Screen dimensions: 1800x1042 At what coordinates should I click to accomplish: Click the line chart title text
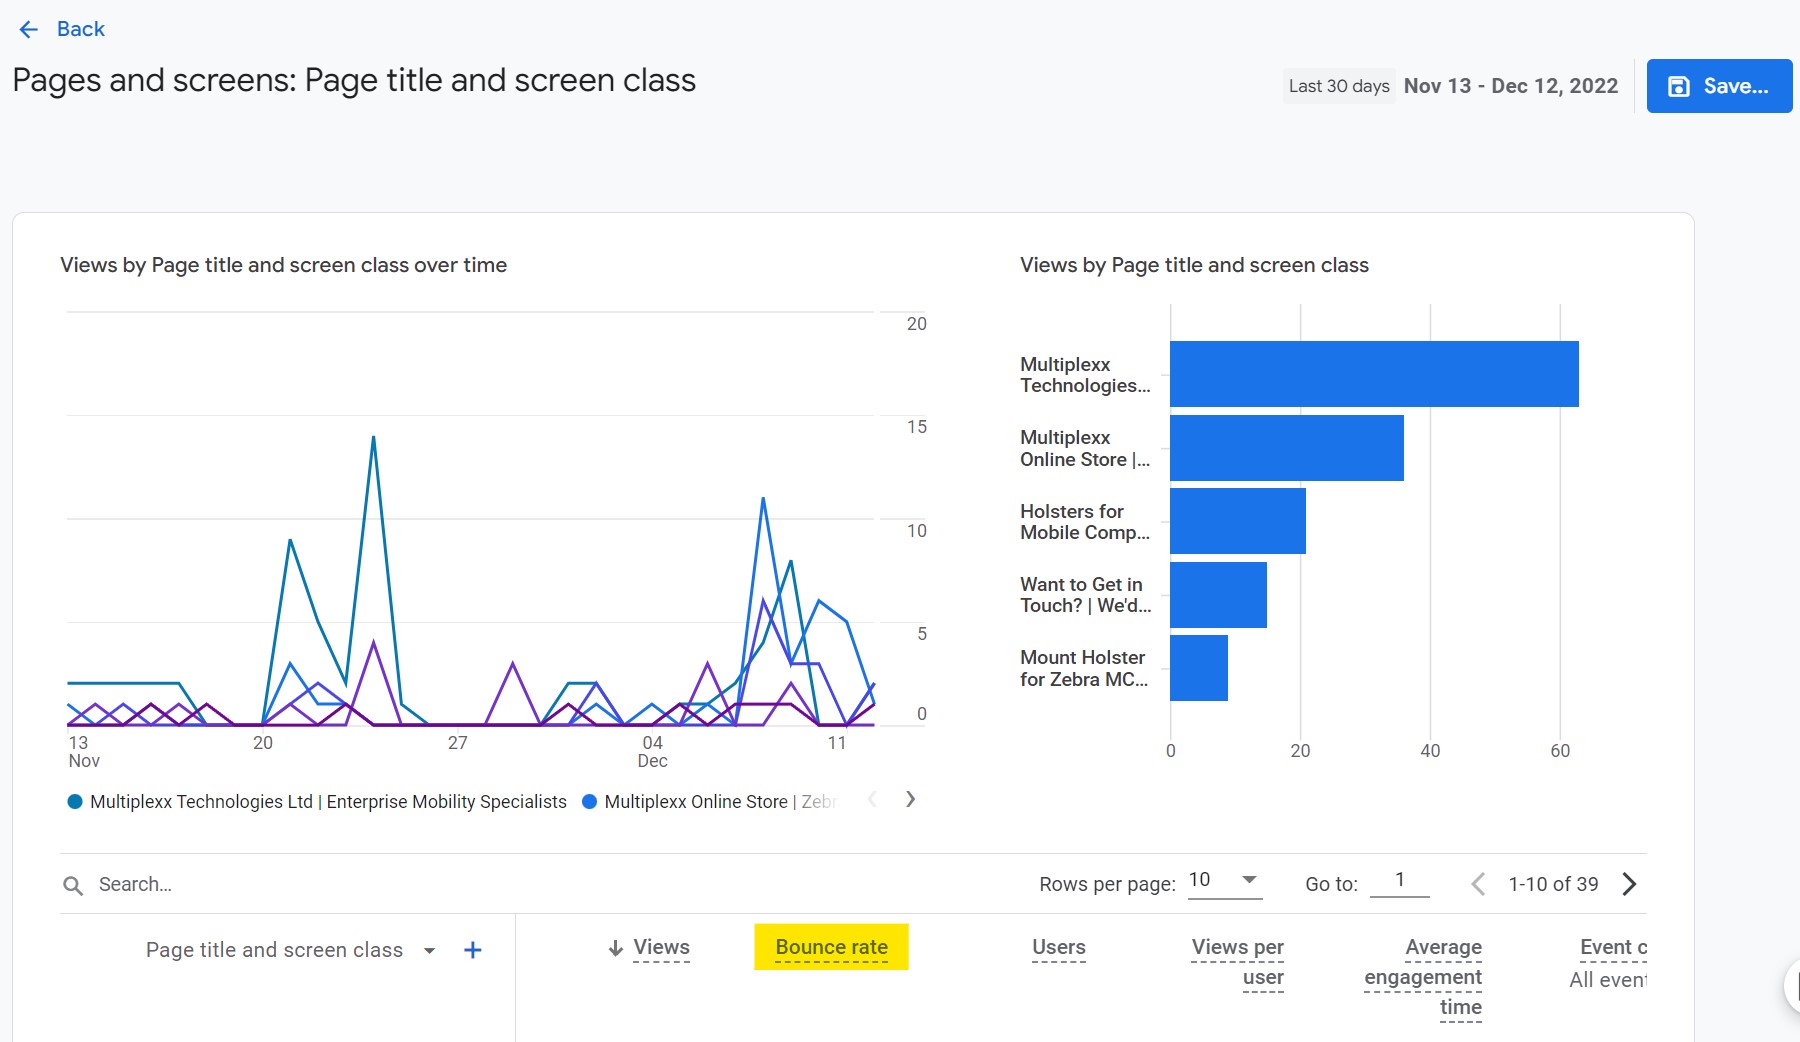[x=283, y=265]
